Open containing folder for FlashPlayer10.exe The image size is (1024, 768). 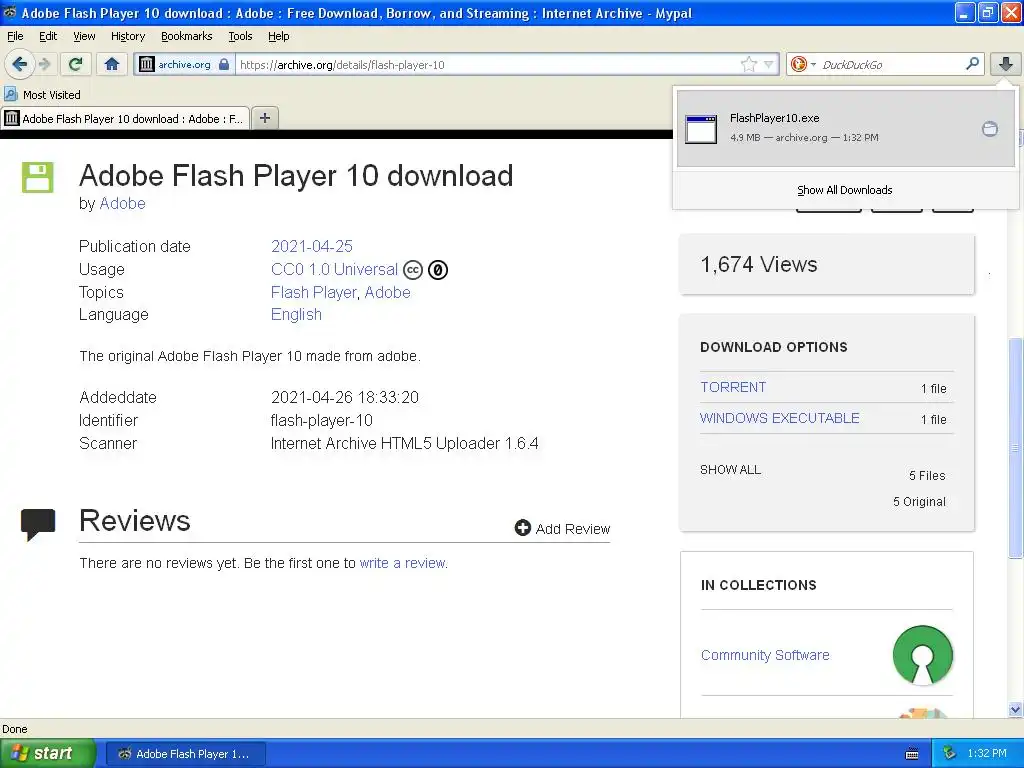(989, 129)
